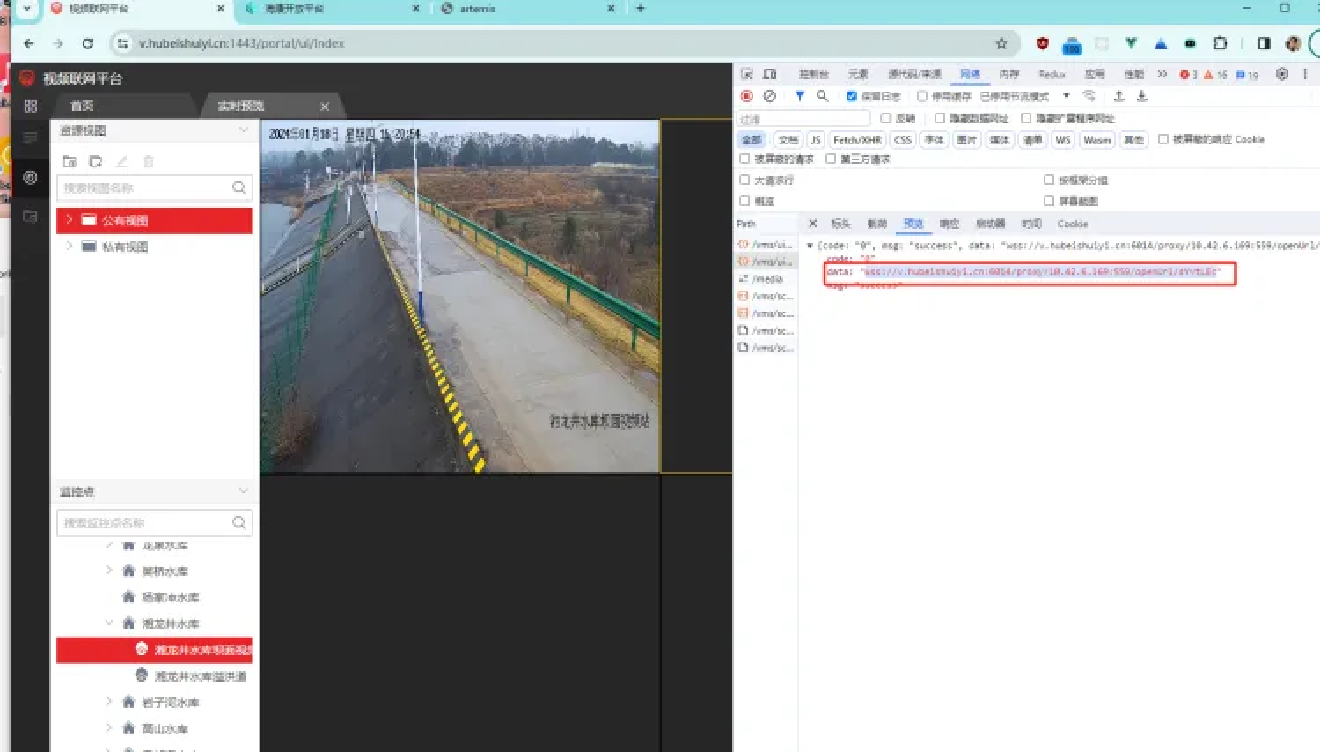This screenshot has height=752, width=1320.
Task: Click the red record network log icon
Action: tap(746, 96)
